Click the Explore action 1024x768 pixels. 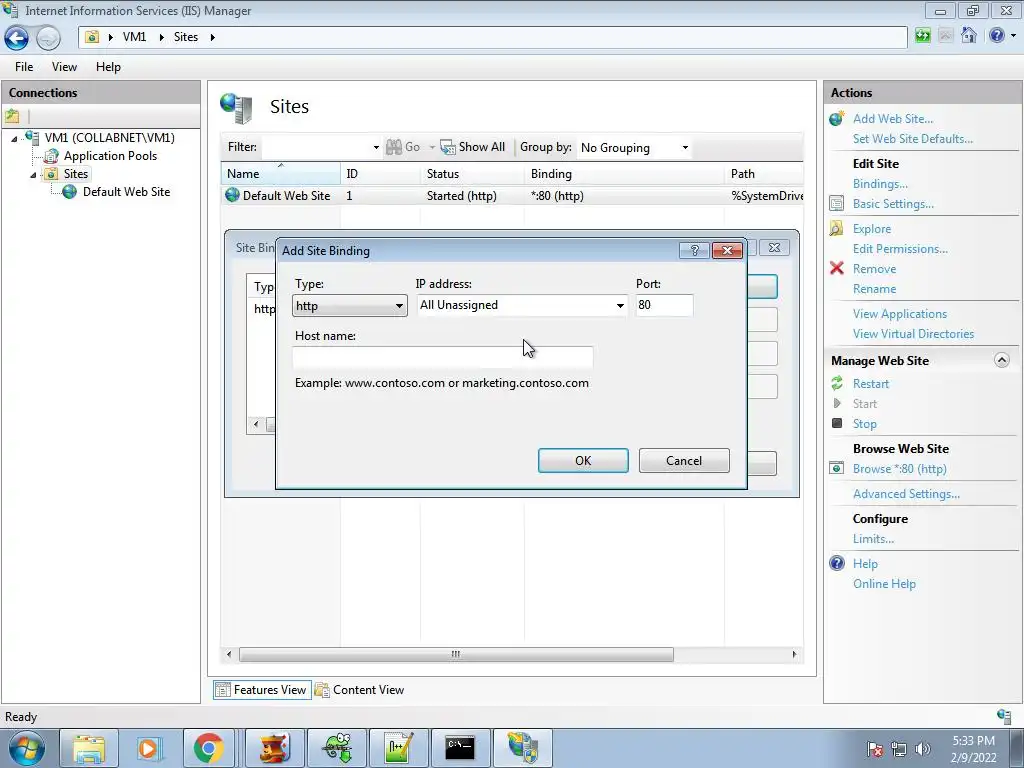point(871,229)
